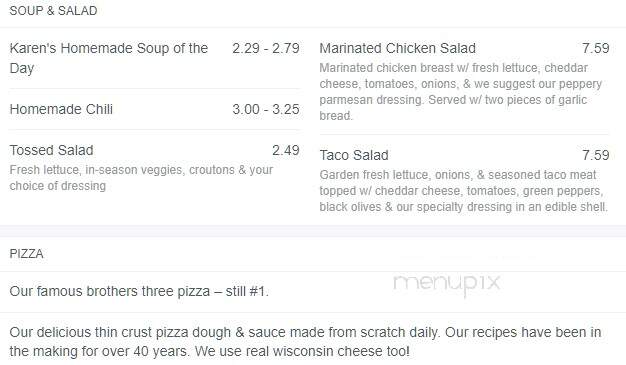Image resolution: width=626 pixels, height=365 pixels.
Task: Click the Taco Salad description paragraph
Action: point(464,191)
